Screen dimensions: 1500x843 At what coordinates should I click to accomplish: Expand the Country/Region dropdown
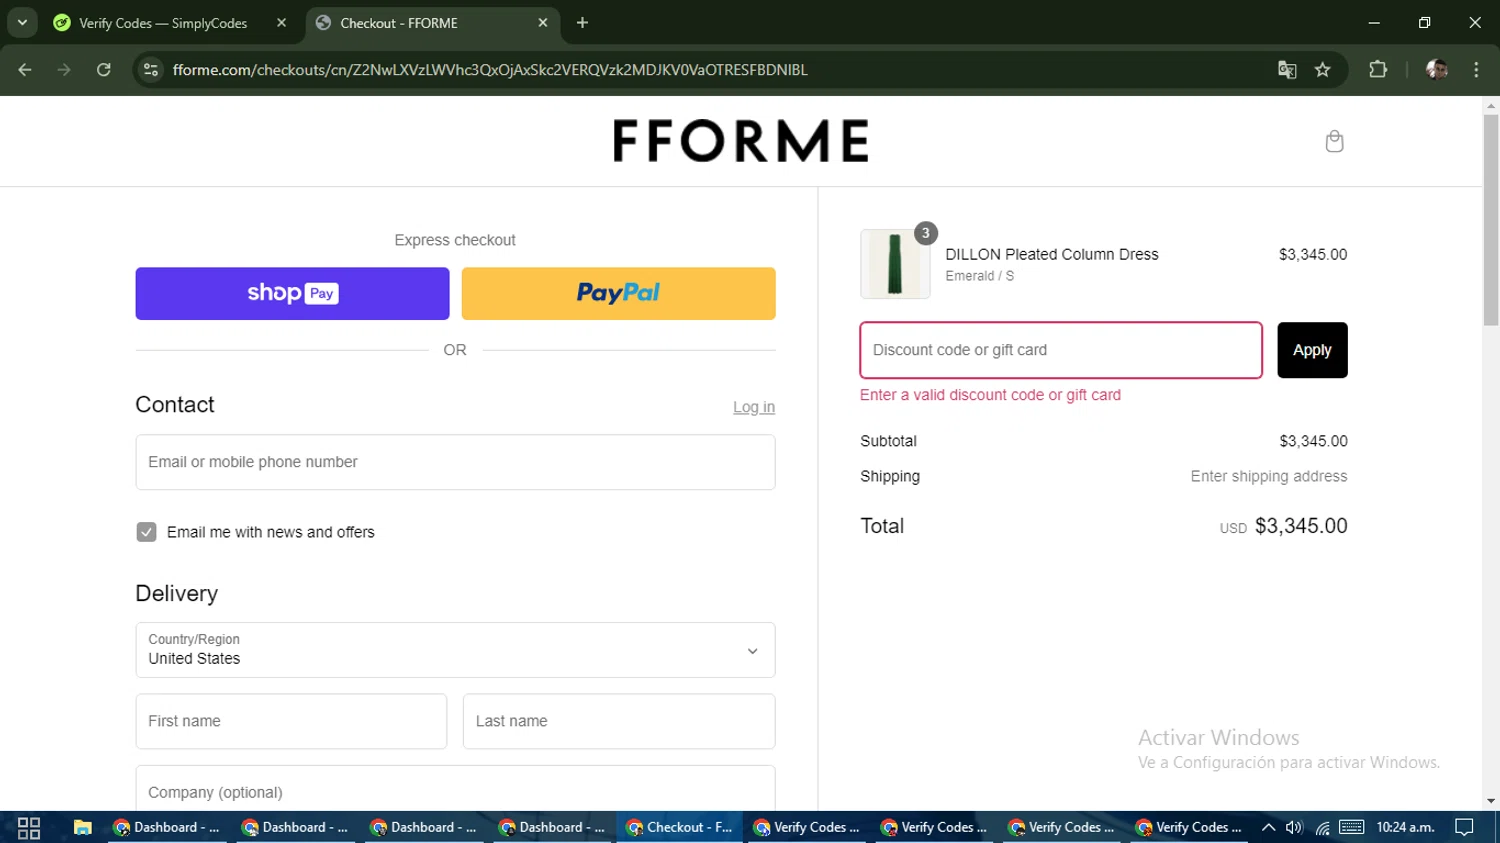[x=455, y=650]
